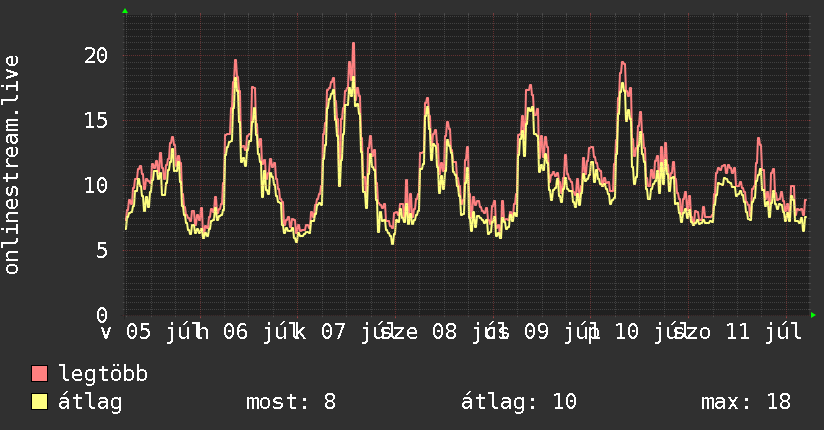824x430 pixels.
Task: Click the 08 júl date label
Action: (x=469, y=332)
